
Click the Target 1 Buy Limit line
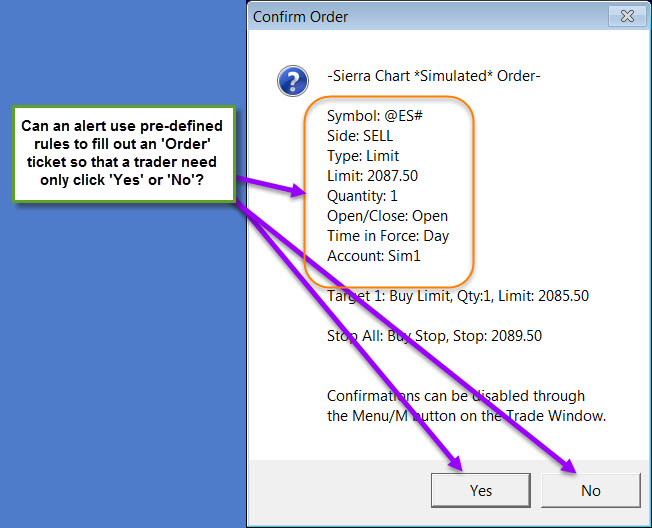click(458, 296)
